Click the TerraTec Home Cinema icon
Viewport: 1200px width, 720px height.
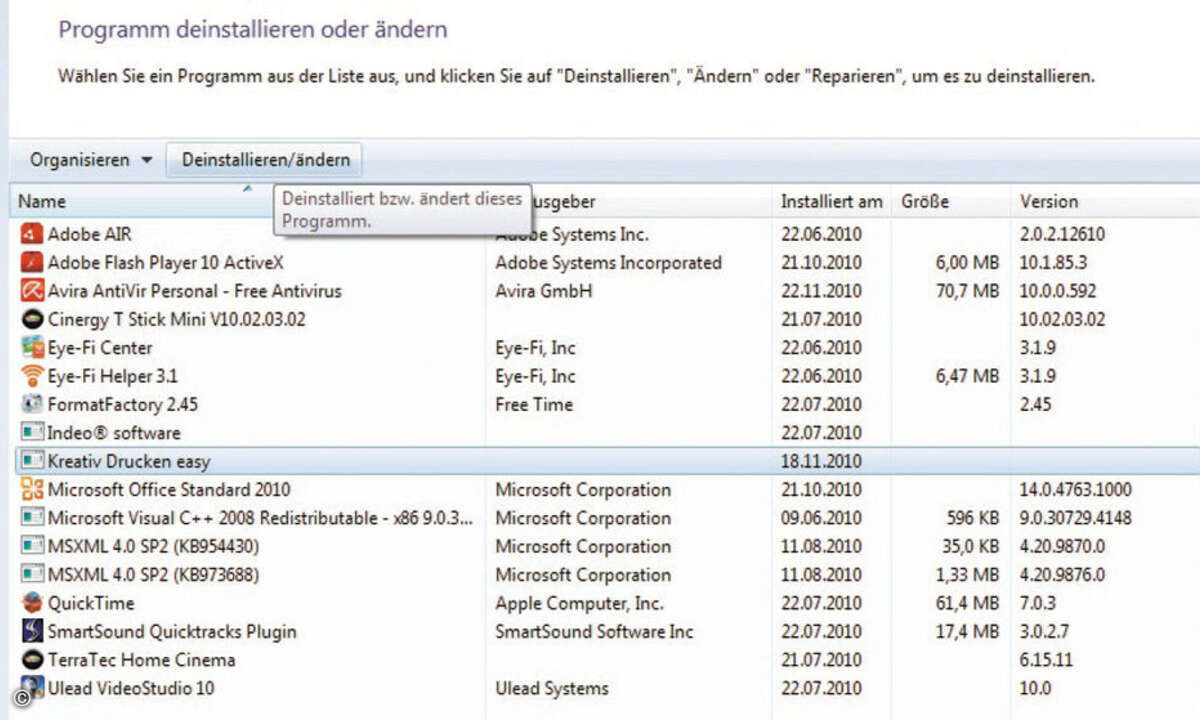[x=31, y=660]
